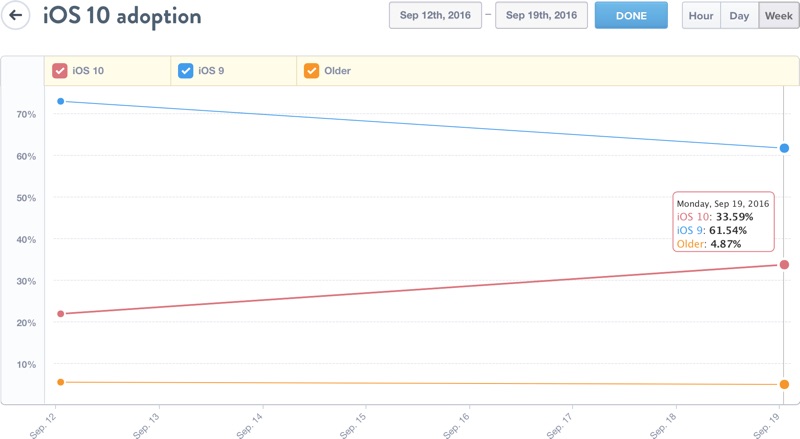
Task: Click the iOS 10 adoption page title
Action: (122, 17)
